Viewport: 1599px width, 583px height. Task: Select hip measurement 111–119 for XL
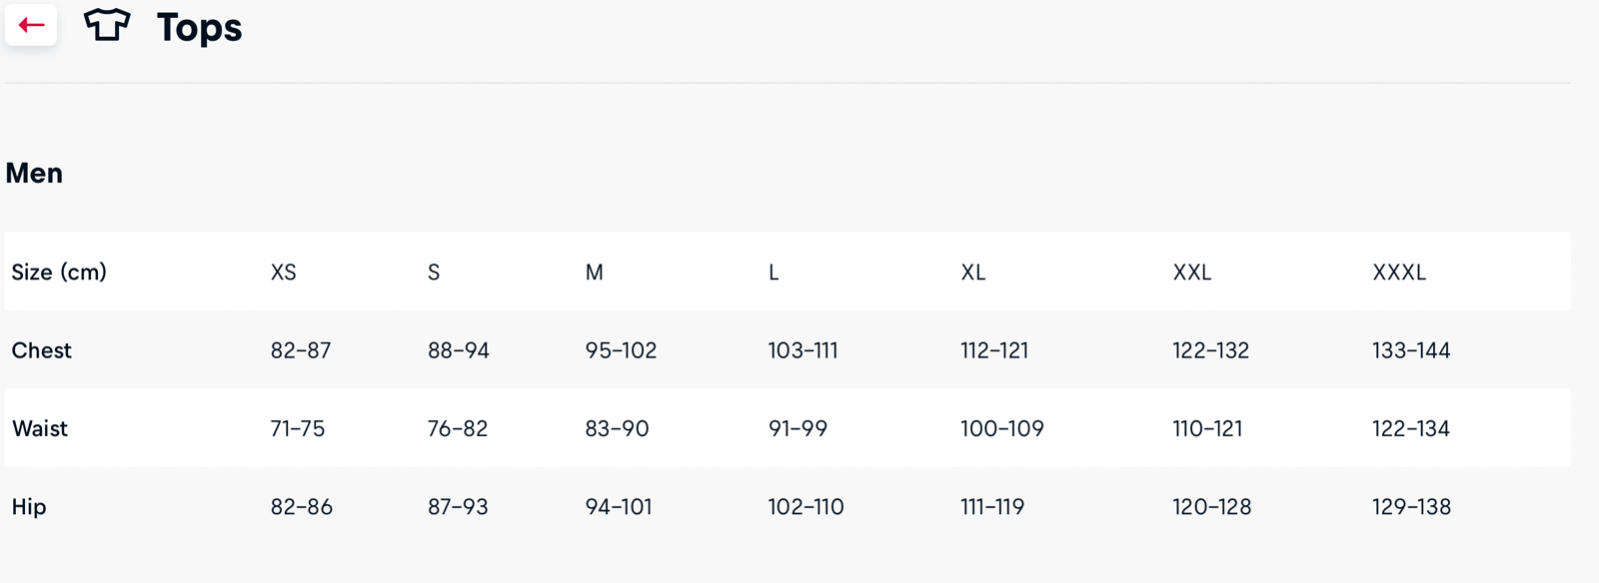tap(992, 506)
